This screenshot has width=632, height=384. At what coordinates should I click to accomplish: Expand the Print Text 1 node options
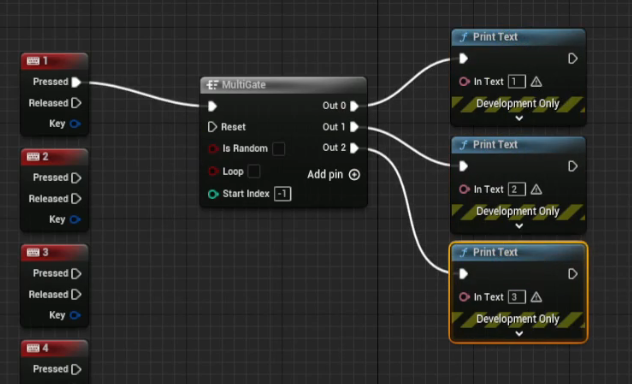(519, 118)
